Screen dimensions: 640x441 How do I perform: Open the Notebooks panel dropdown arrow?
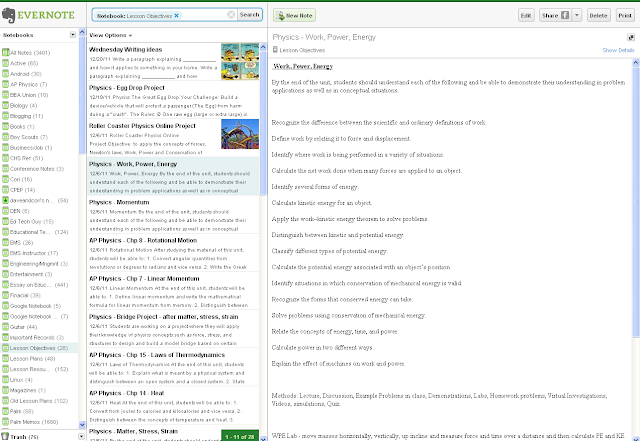[73, 35]
